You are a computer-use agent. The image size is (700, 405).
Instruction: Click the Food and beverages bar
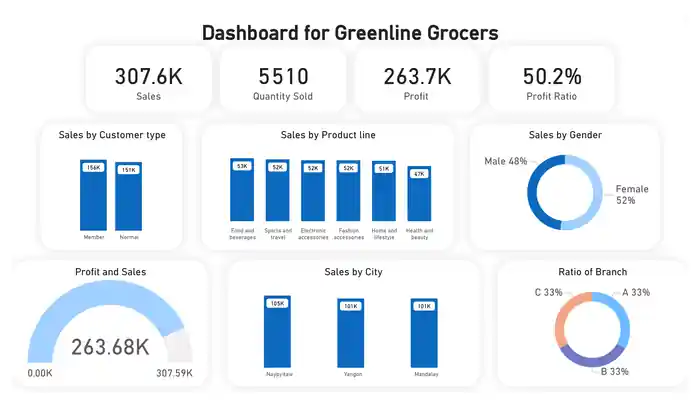(242, 190)
